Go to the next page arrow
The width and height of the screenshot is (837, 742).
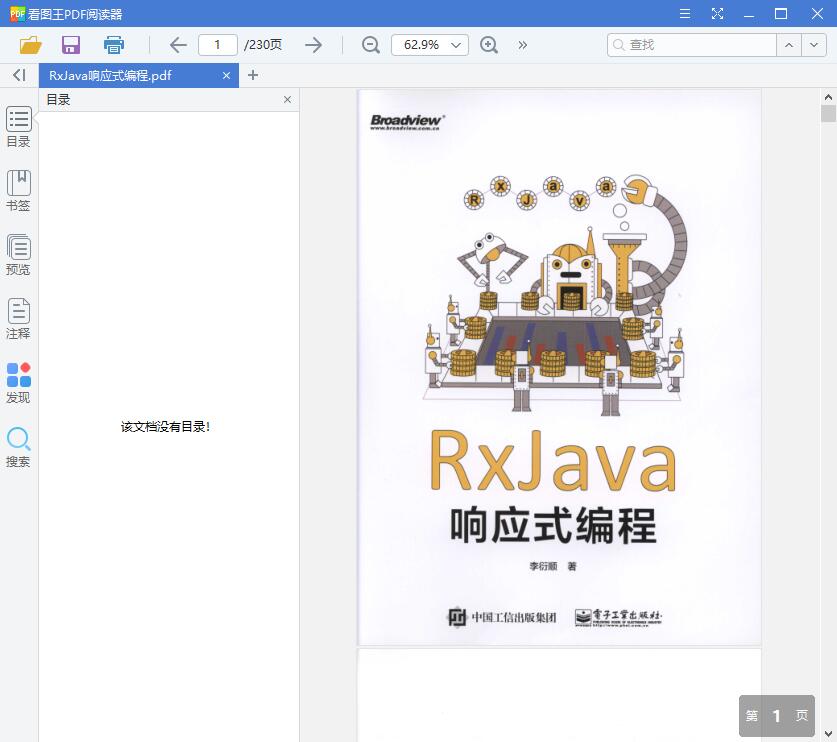[313, 45]
